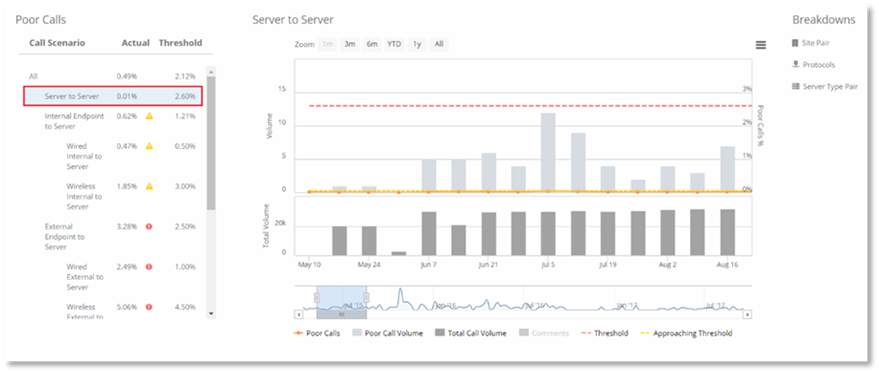
Task: Toggle Total Call Volume legend entry
Action: [x=471, y=333]
